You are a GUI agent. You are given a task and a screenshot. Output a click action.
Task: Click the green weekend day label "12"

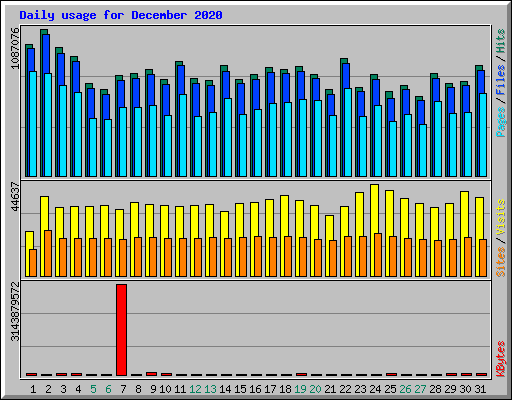click(x=195, y=389)
